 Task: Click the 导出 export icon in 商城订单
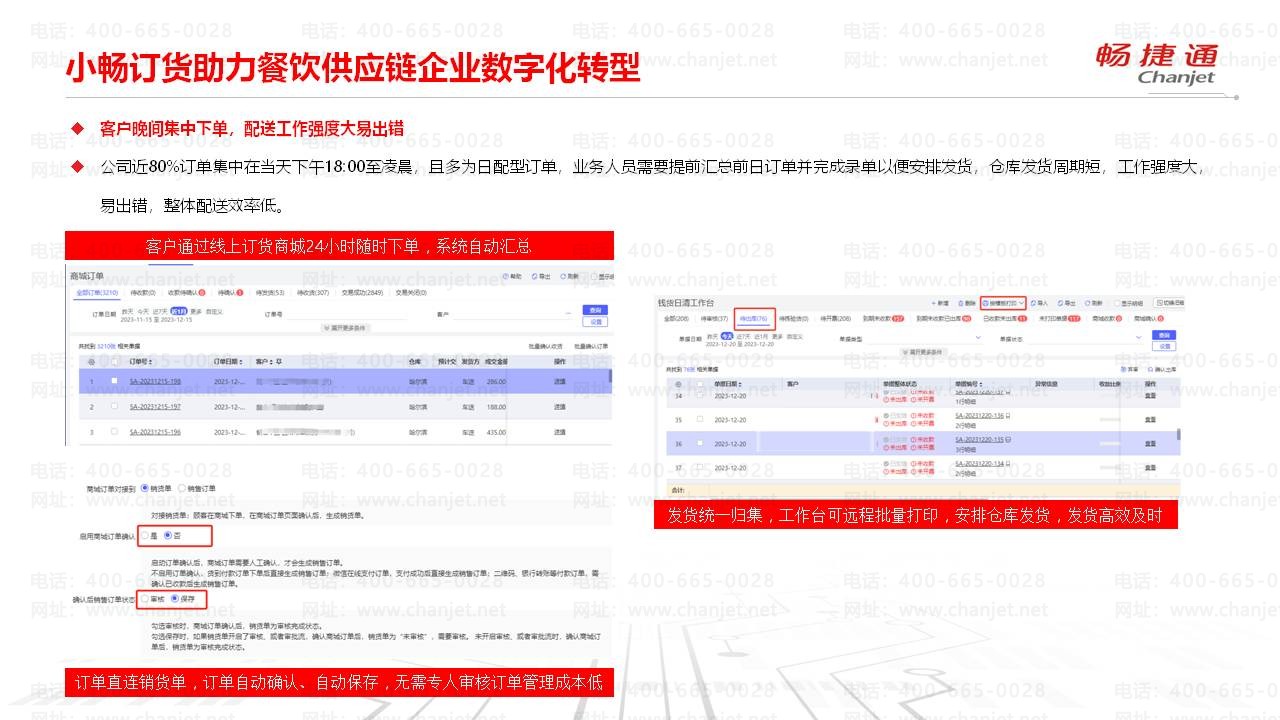pyautogui.click(x=534, y=276)
